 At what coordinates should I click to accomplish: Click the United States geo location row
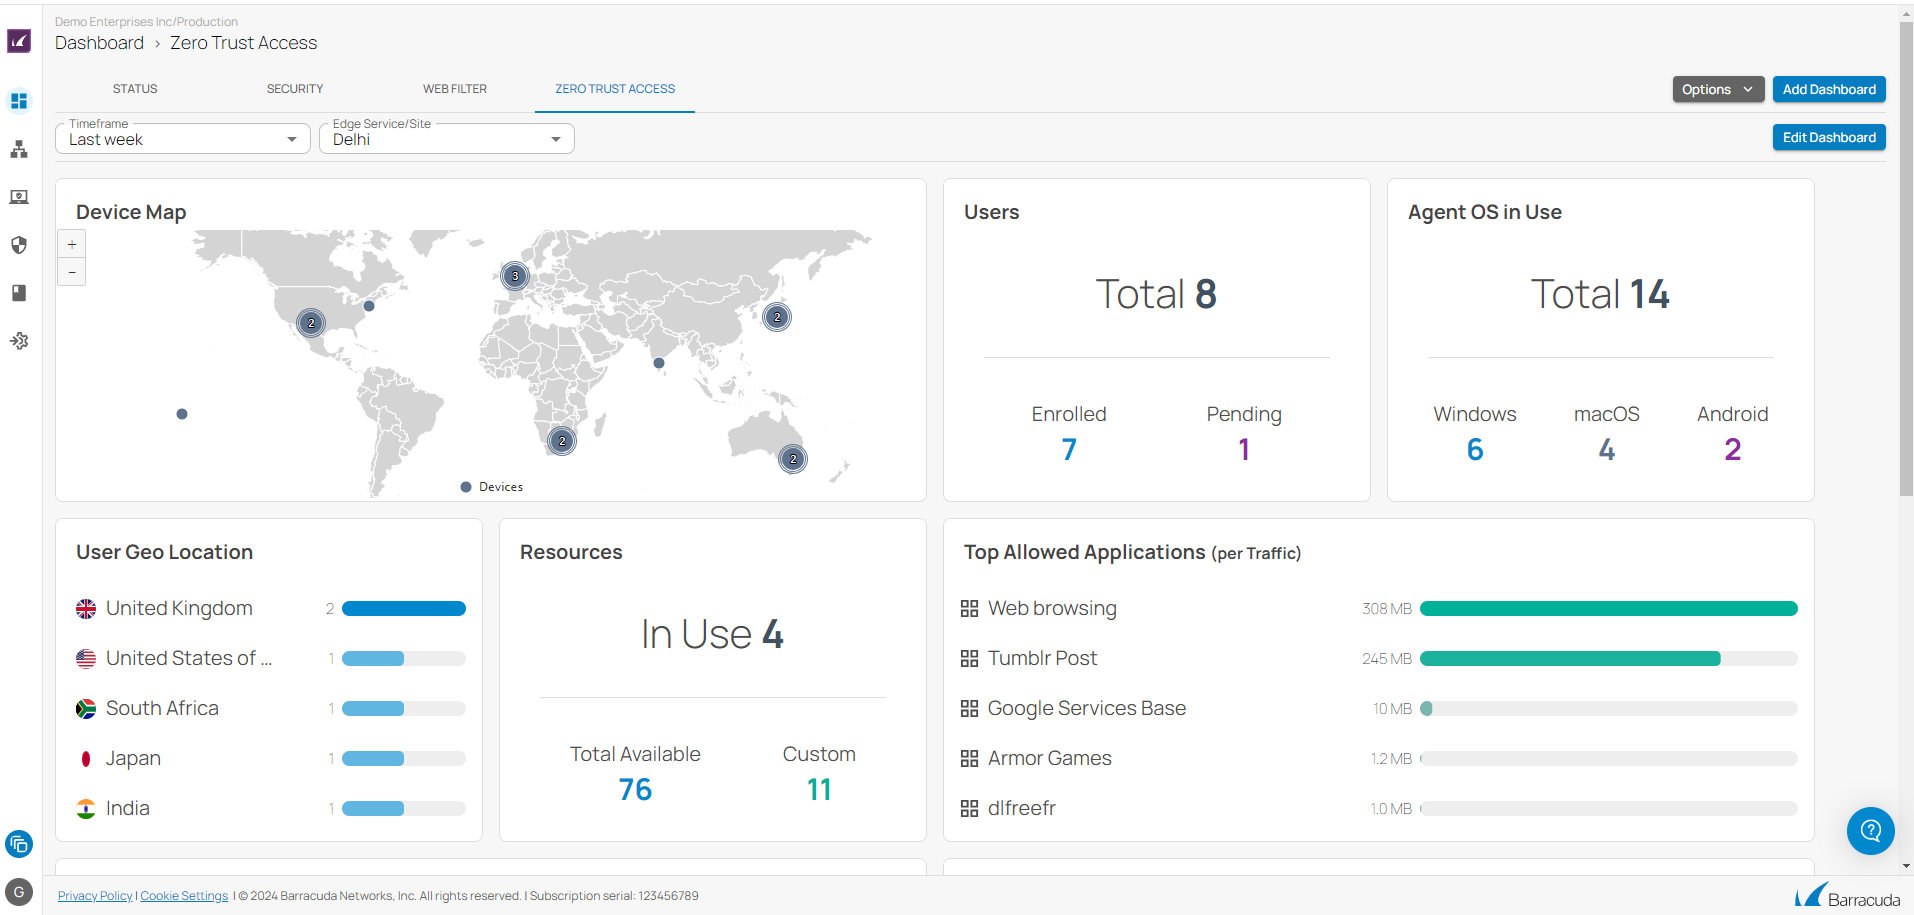[x=271, y=659]
